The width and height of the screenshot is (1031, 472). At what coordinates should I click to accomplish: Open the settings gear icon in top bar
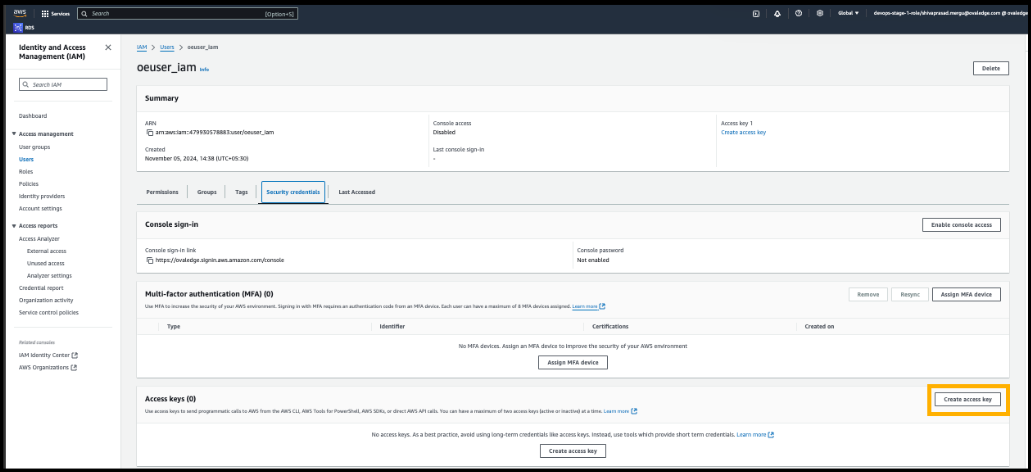point(819,13)
